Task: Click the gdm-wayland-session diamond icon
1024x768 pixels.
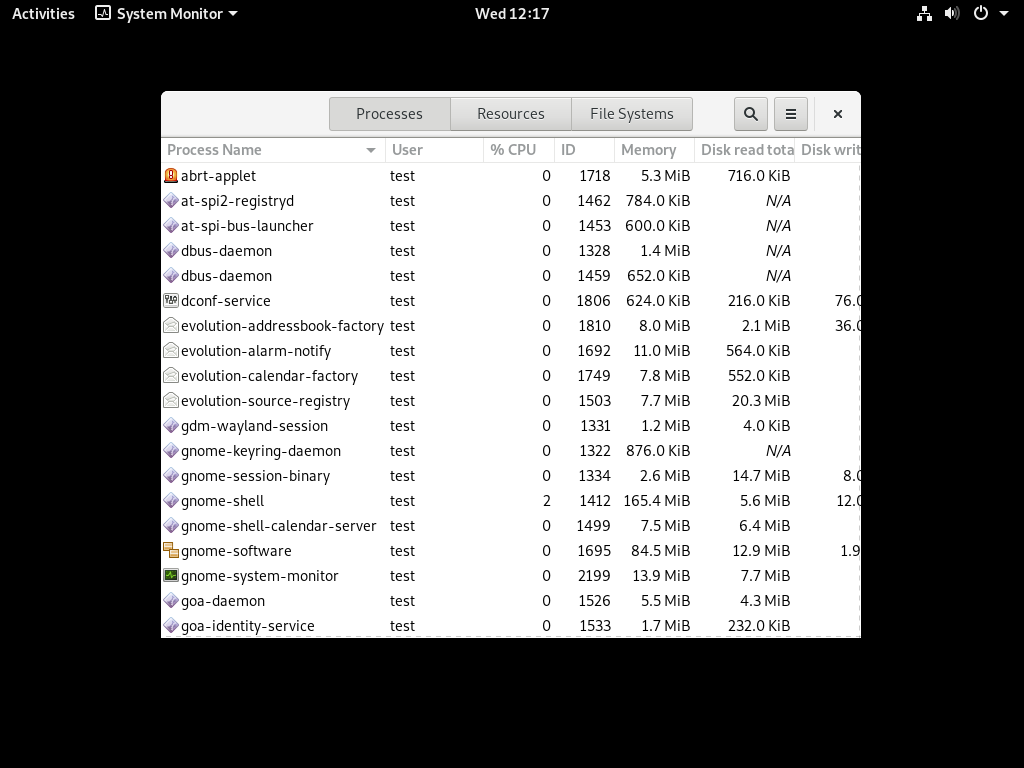Action: (x=170, y=426)
